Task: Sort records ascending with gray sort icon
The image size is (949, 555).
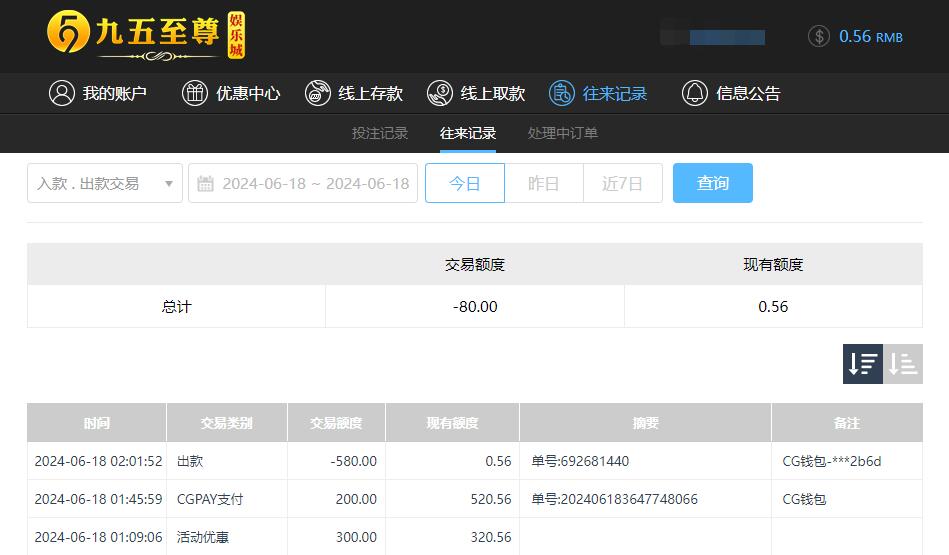Action: click(903, 364)
